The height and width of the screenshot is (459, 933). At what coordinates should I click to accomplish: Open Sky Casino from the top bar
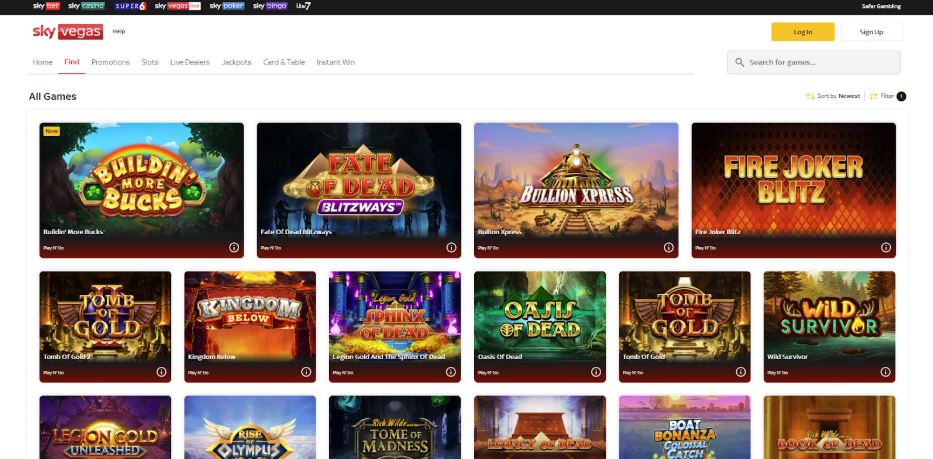86,6
